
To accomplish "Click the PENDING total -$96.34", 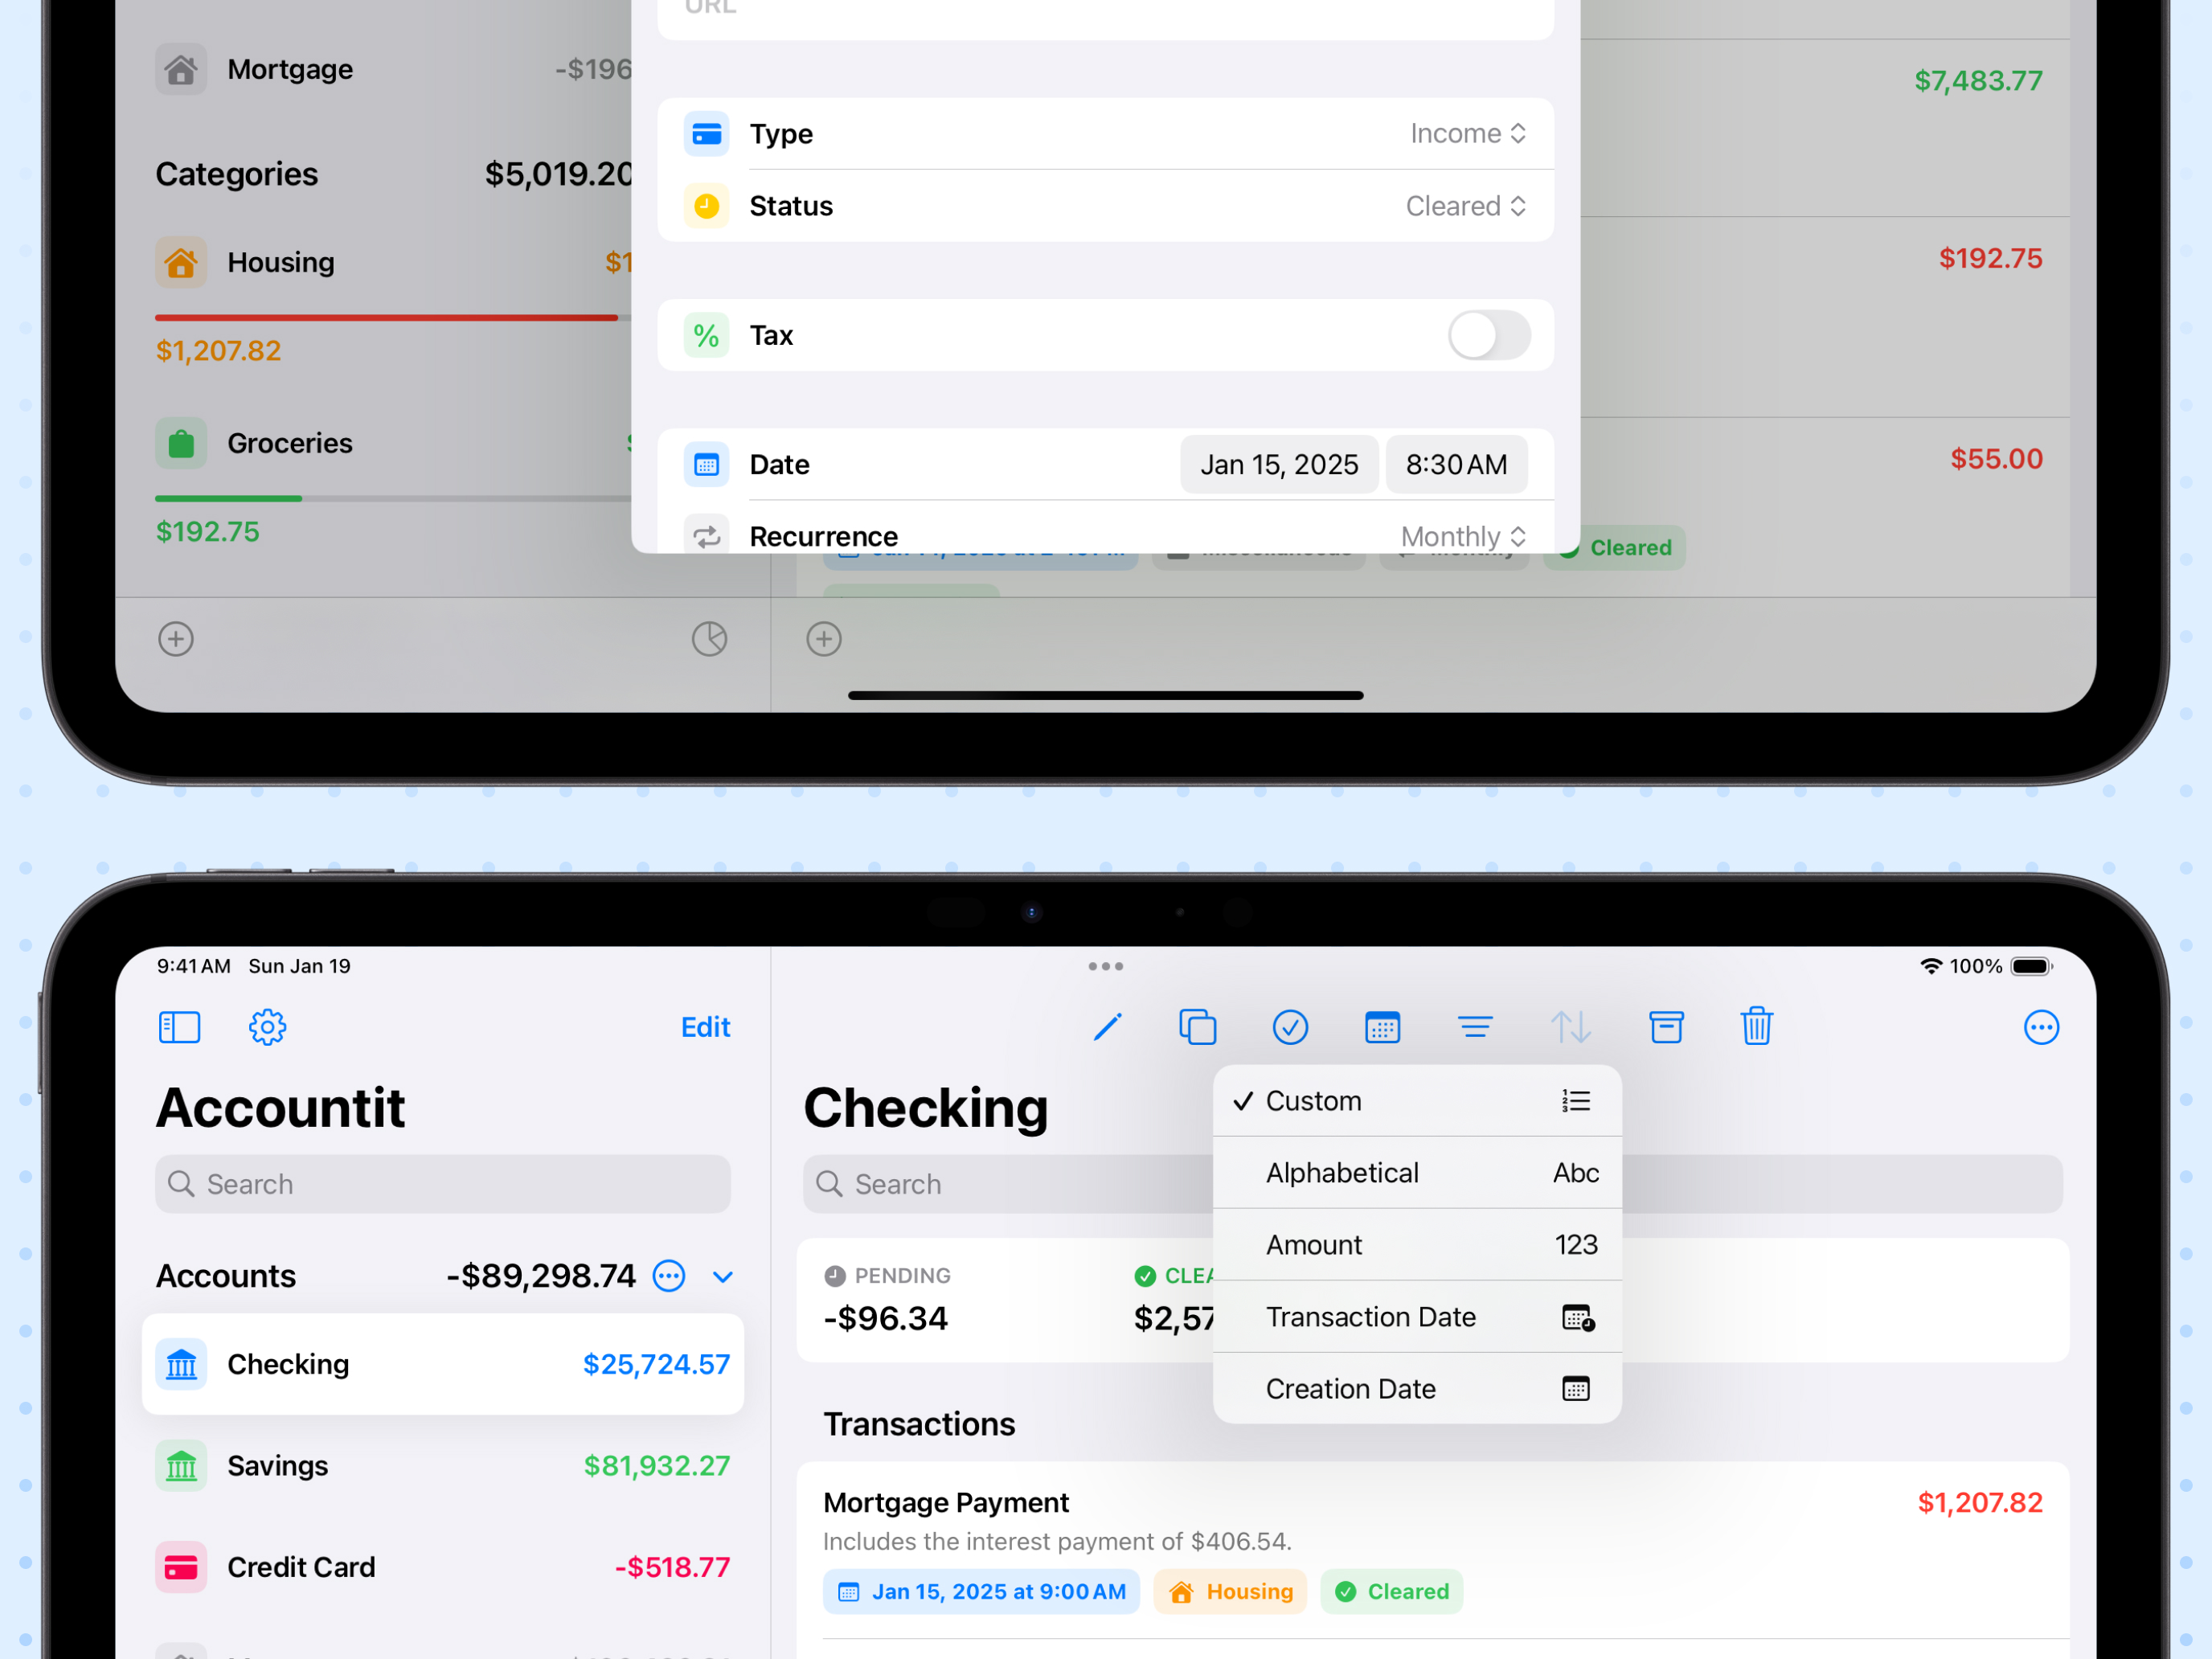I will tap(885, 1318).
